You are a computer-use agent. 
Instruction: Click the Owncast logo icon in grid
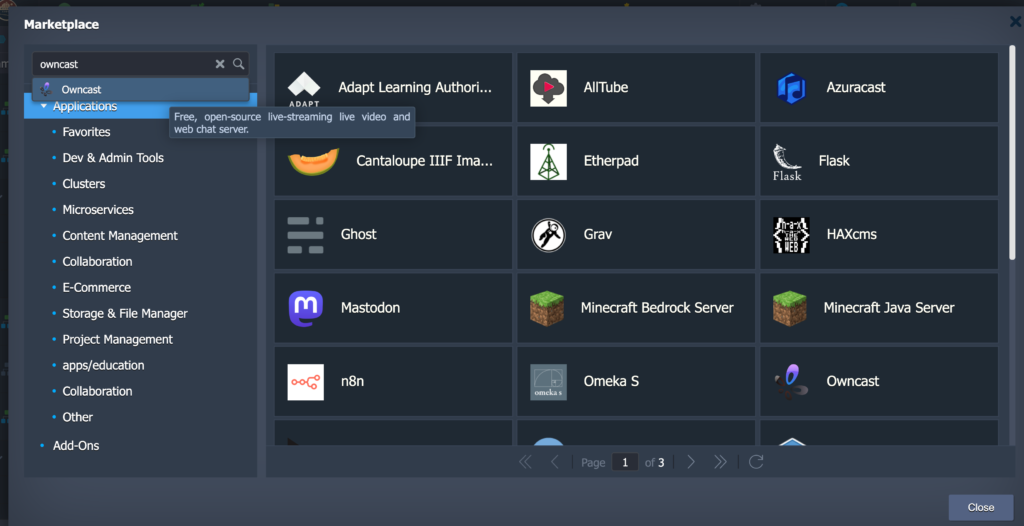(x=792, y=382)
